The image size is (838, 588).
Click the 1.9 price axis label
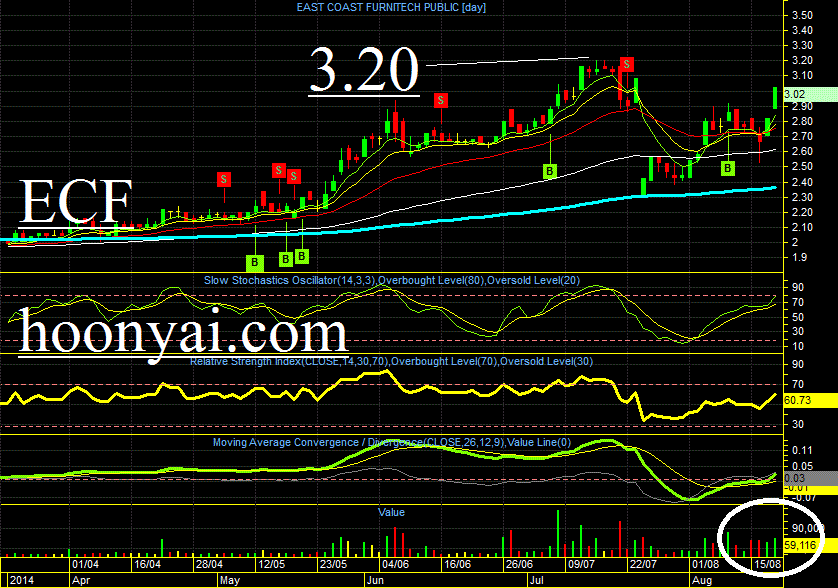point(800,258)
